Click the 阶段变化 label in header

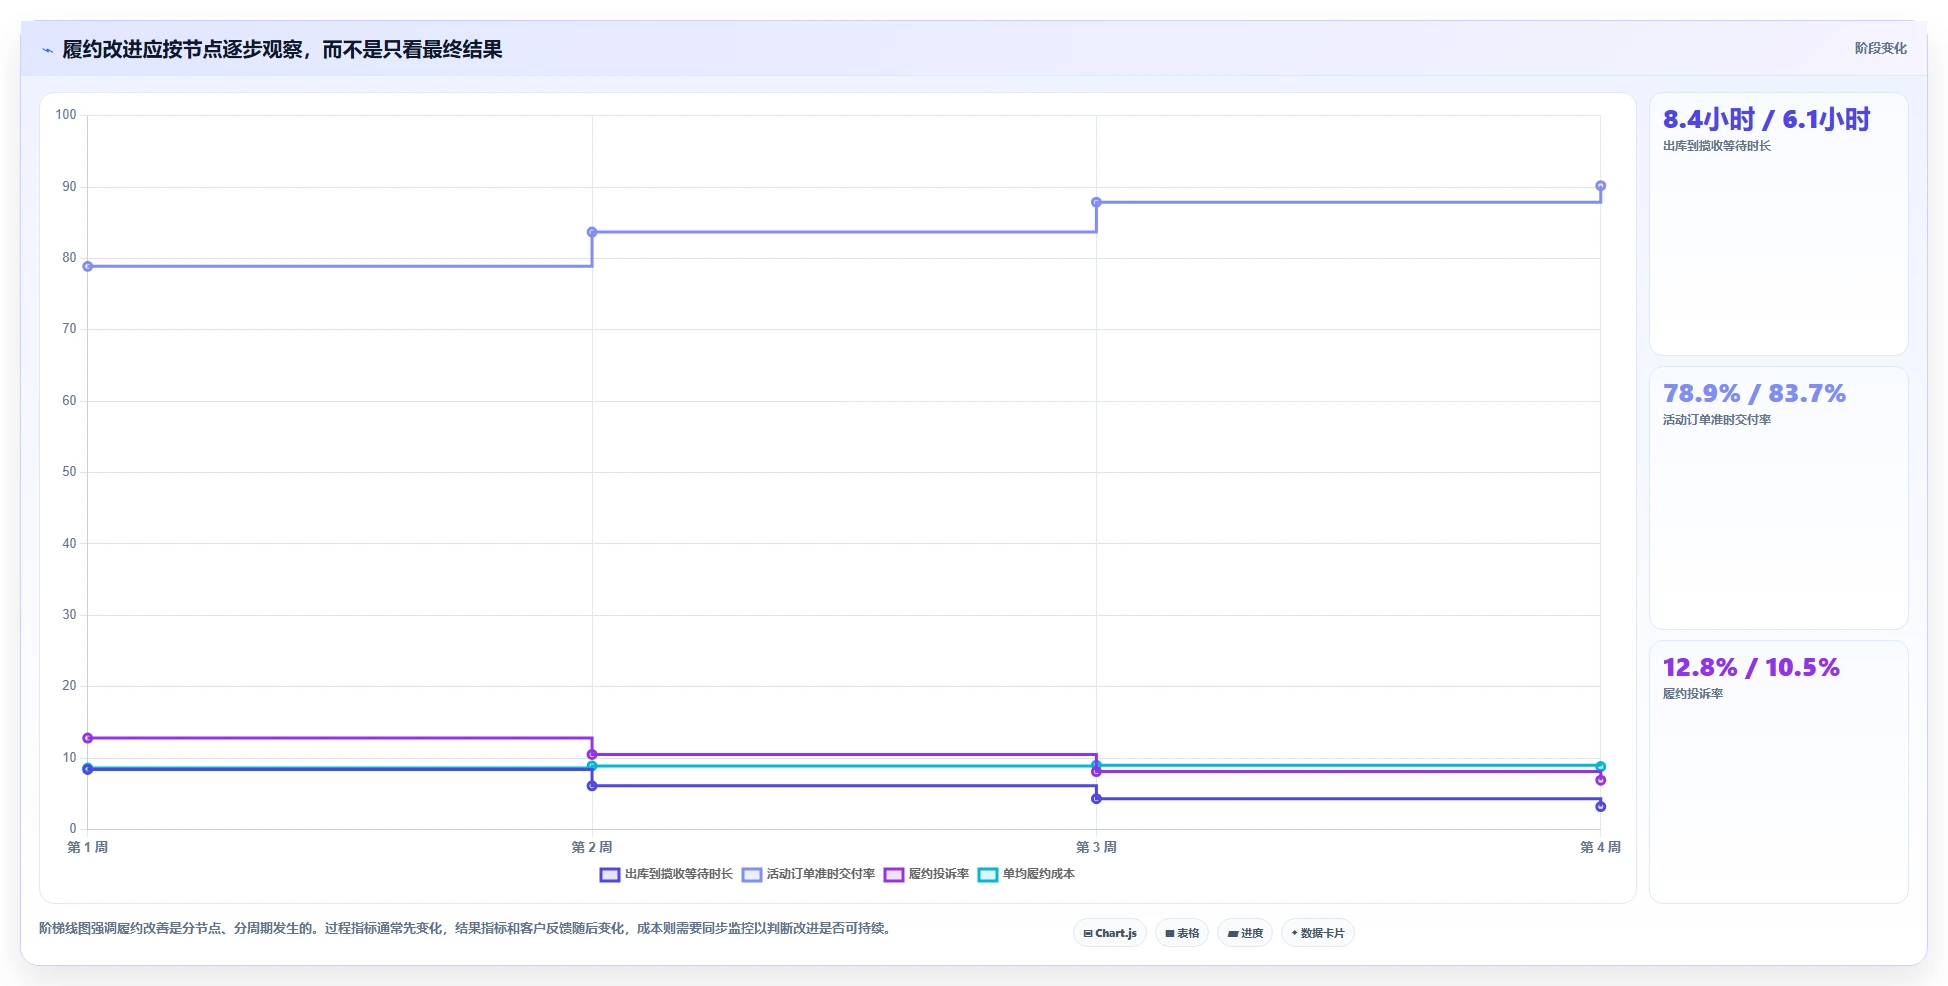[x=1880, y=48]
